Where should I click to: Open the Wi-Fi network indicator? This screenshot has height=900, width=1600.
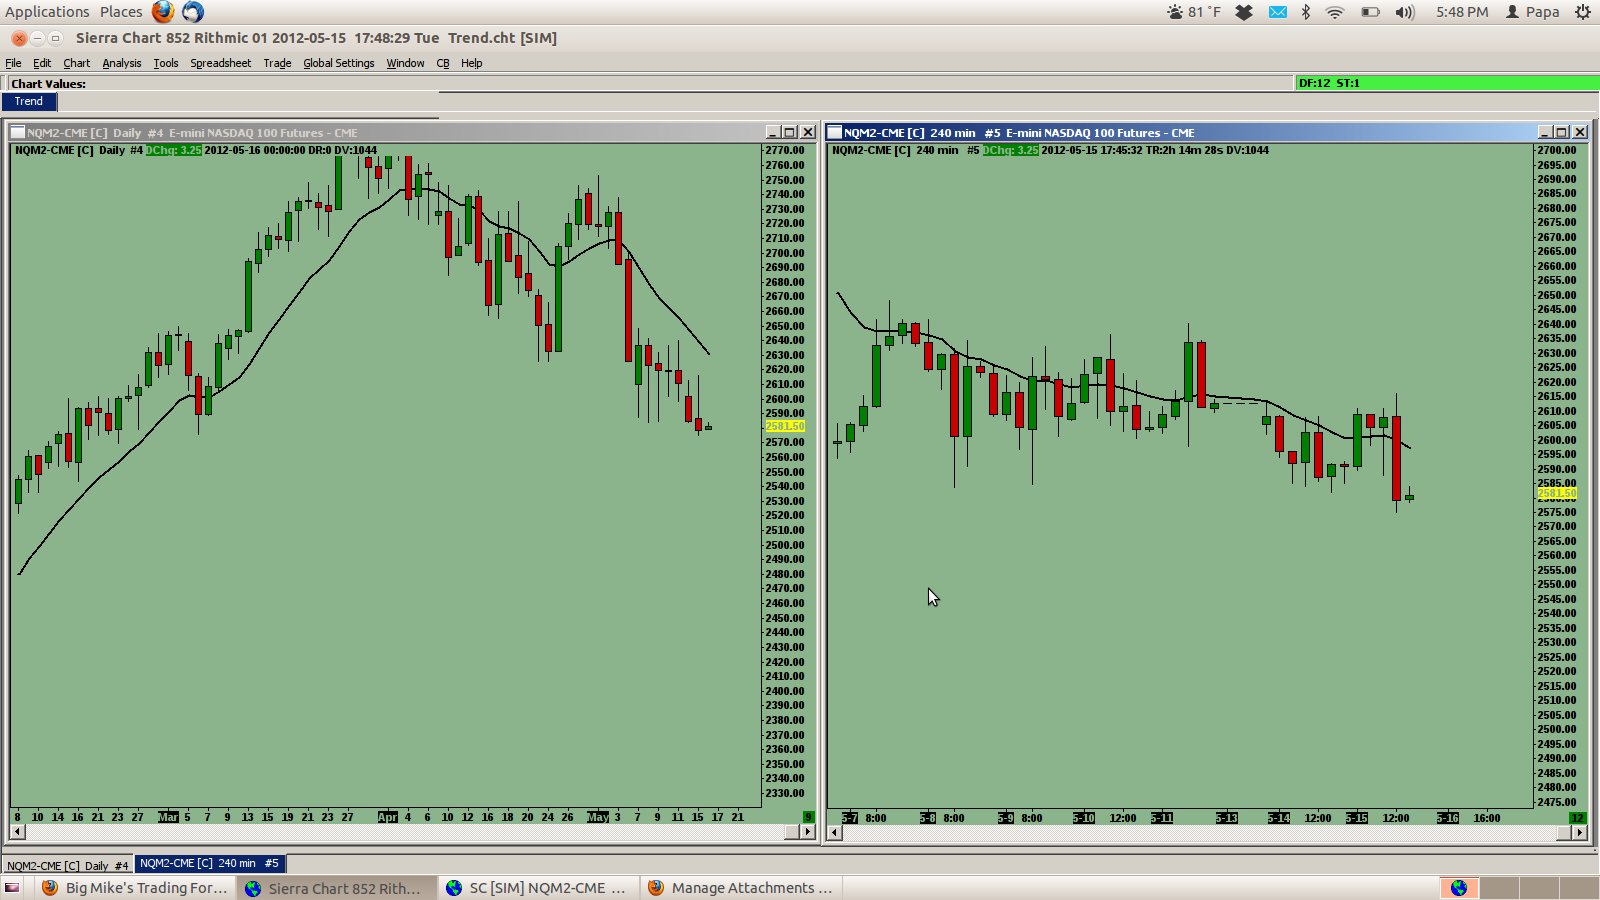(1335, 12)
